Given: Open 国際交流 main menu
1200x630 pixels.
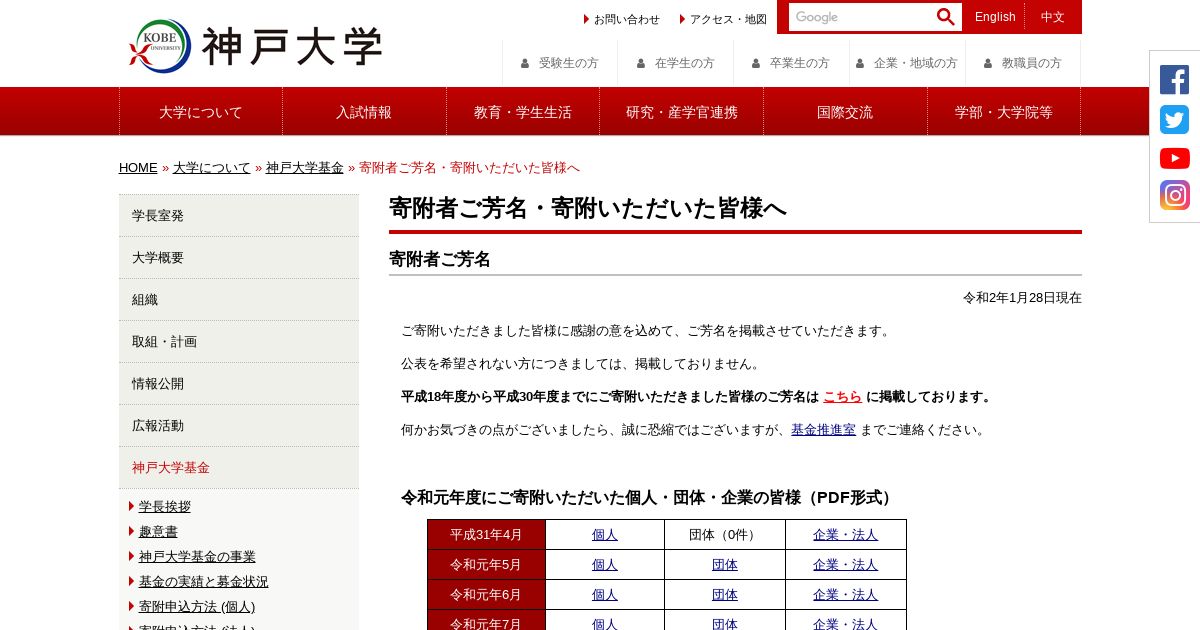Looking at the screenshot, I should pos(845,112).
